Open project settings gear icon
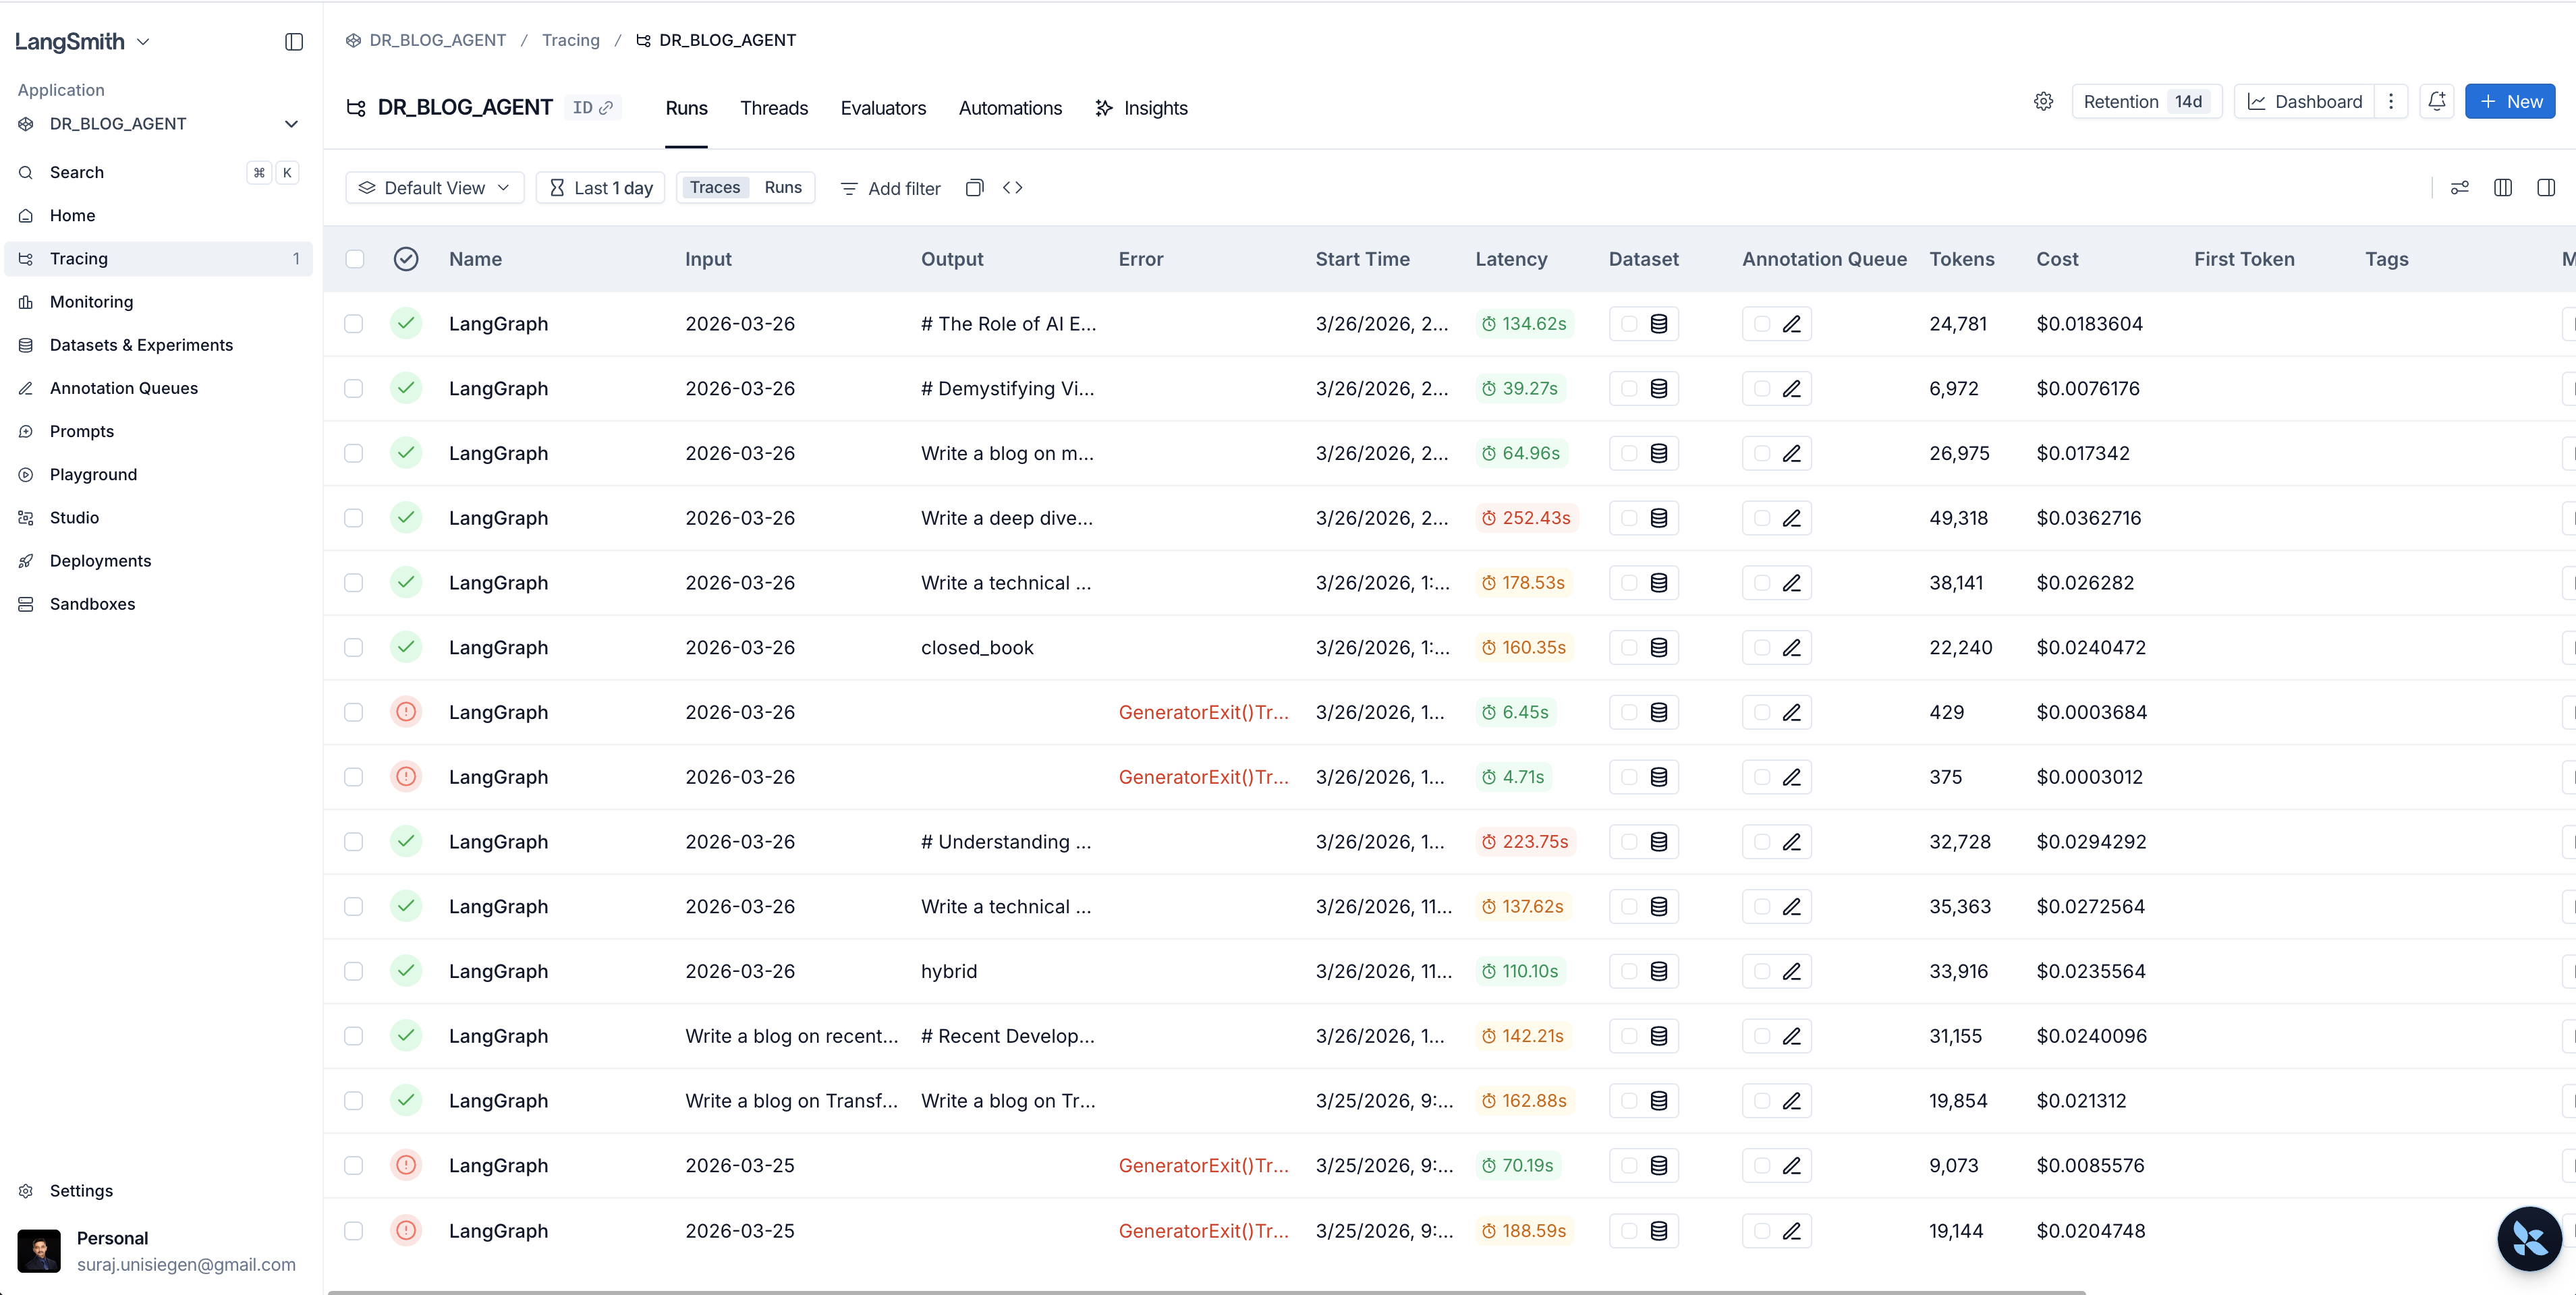Viewport: 2576px width, 1295px height. [x=2043, y=101]
